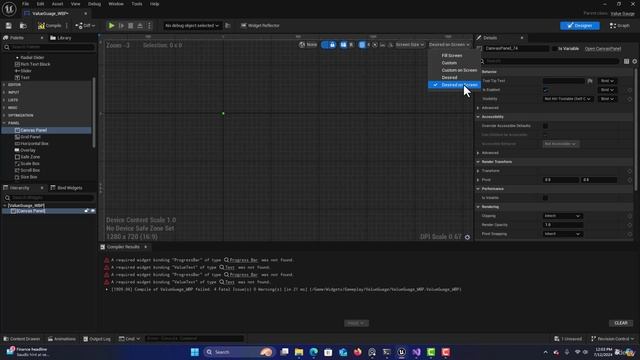The height and width of the screenshot is (360, 640).
Task: Open the Screen Size dropdown
Action: click(x=409, y=45)
